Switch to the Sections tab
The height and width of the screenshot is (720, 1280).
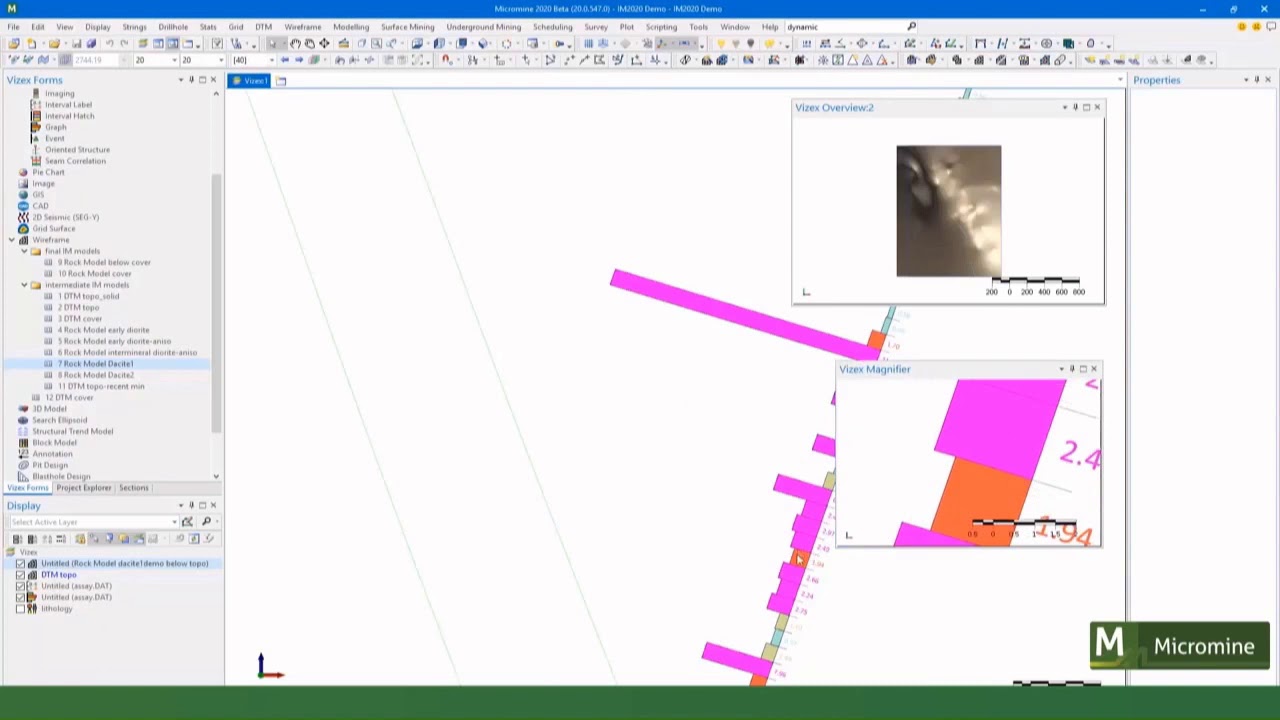coord(133,488)
